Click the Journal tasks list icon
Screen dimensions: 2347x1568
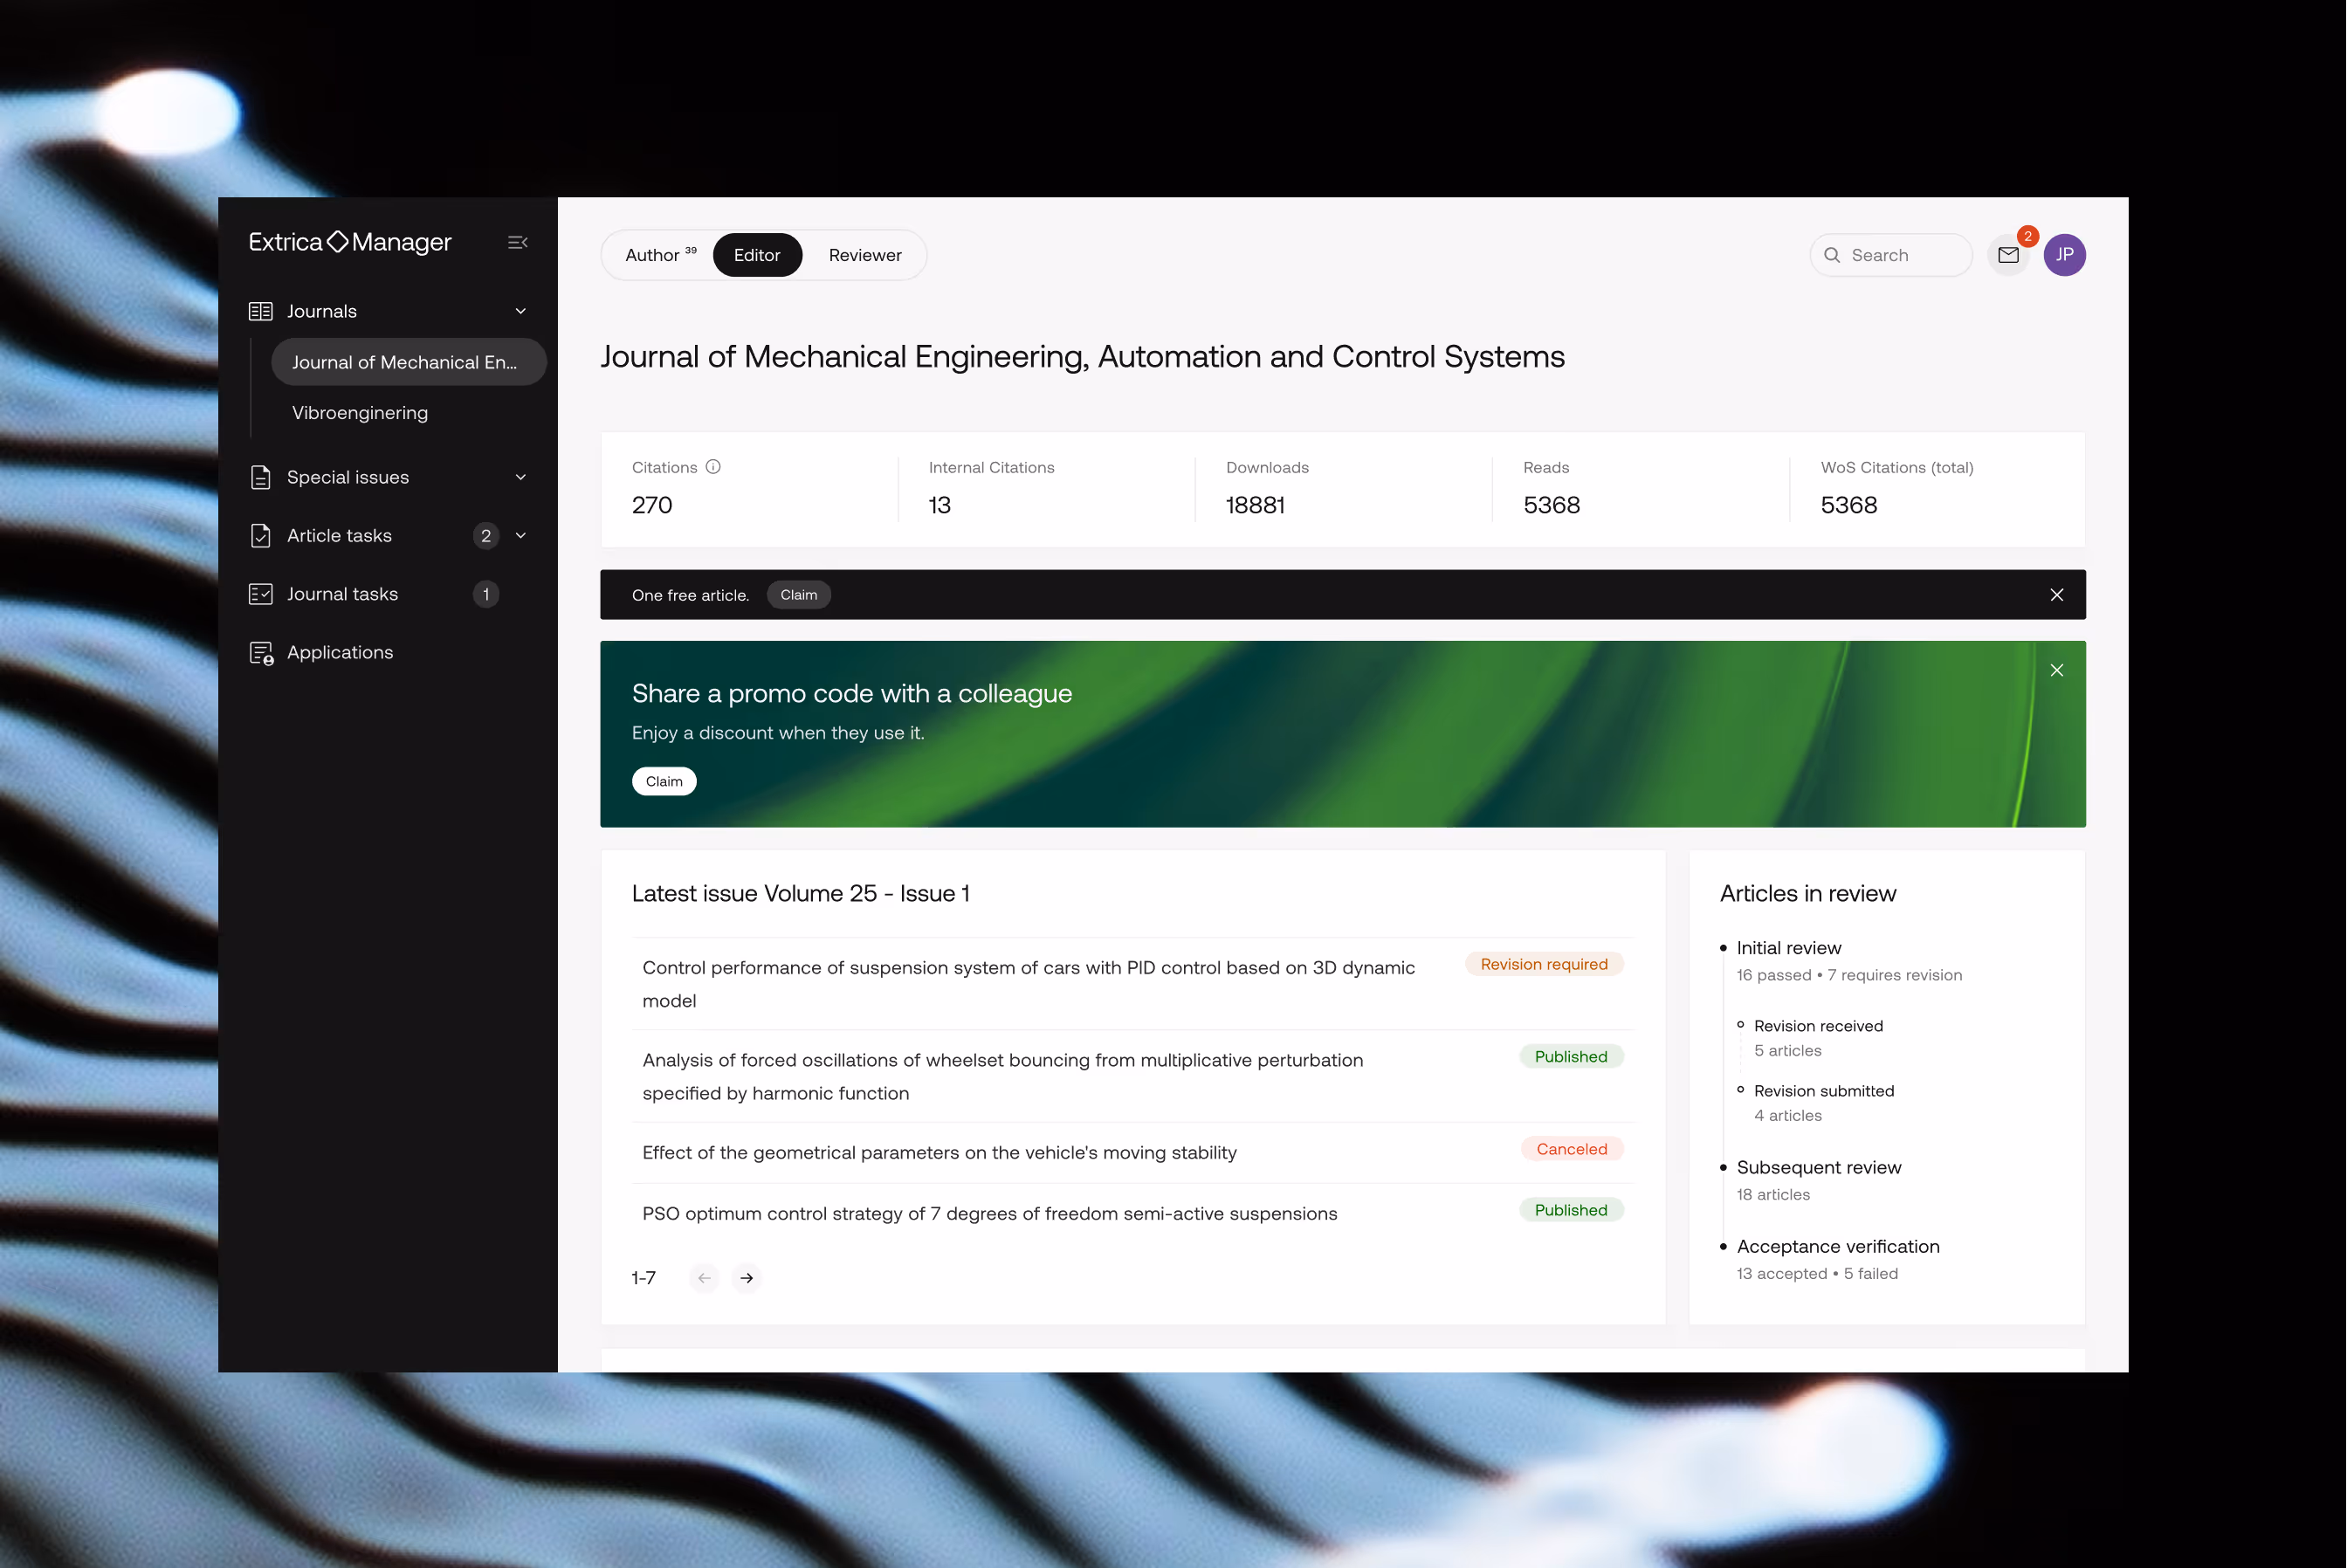(x=260, y=594)
